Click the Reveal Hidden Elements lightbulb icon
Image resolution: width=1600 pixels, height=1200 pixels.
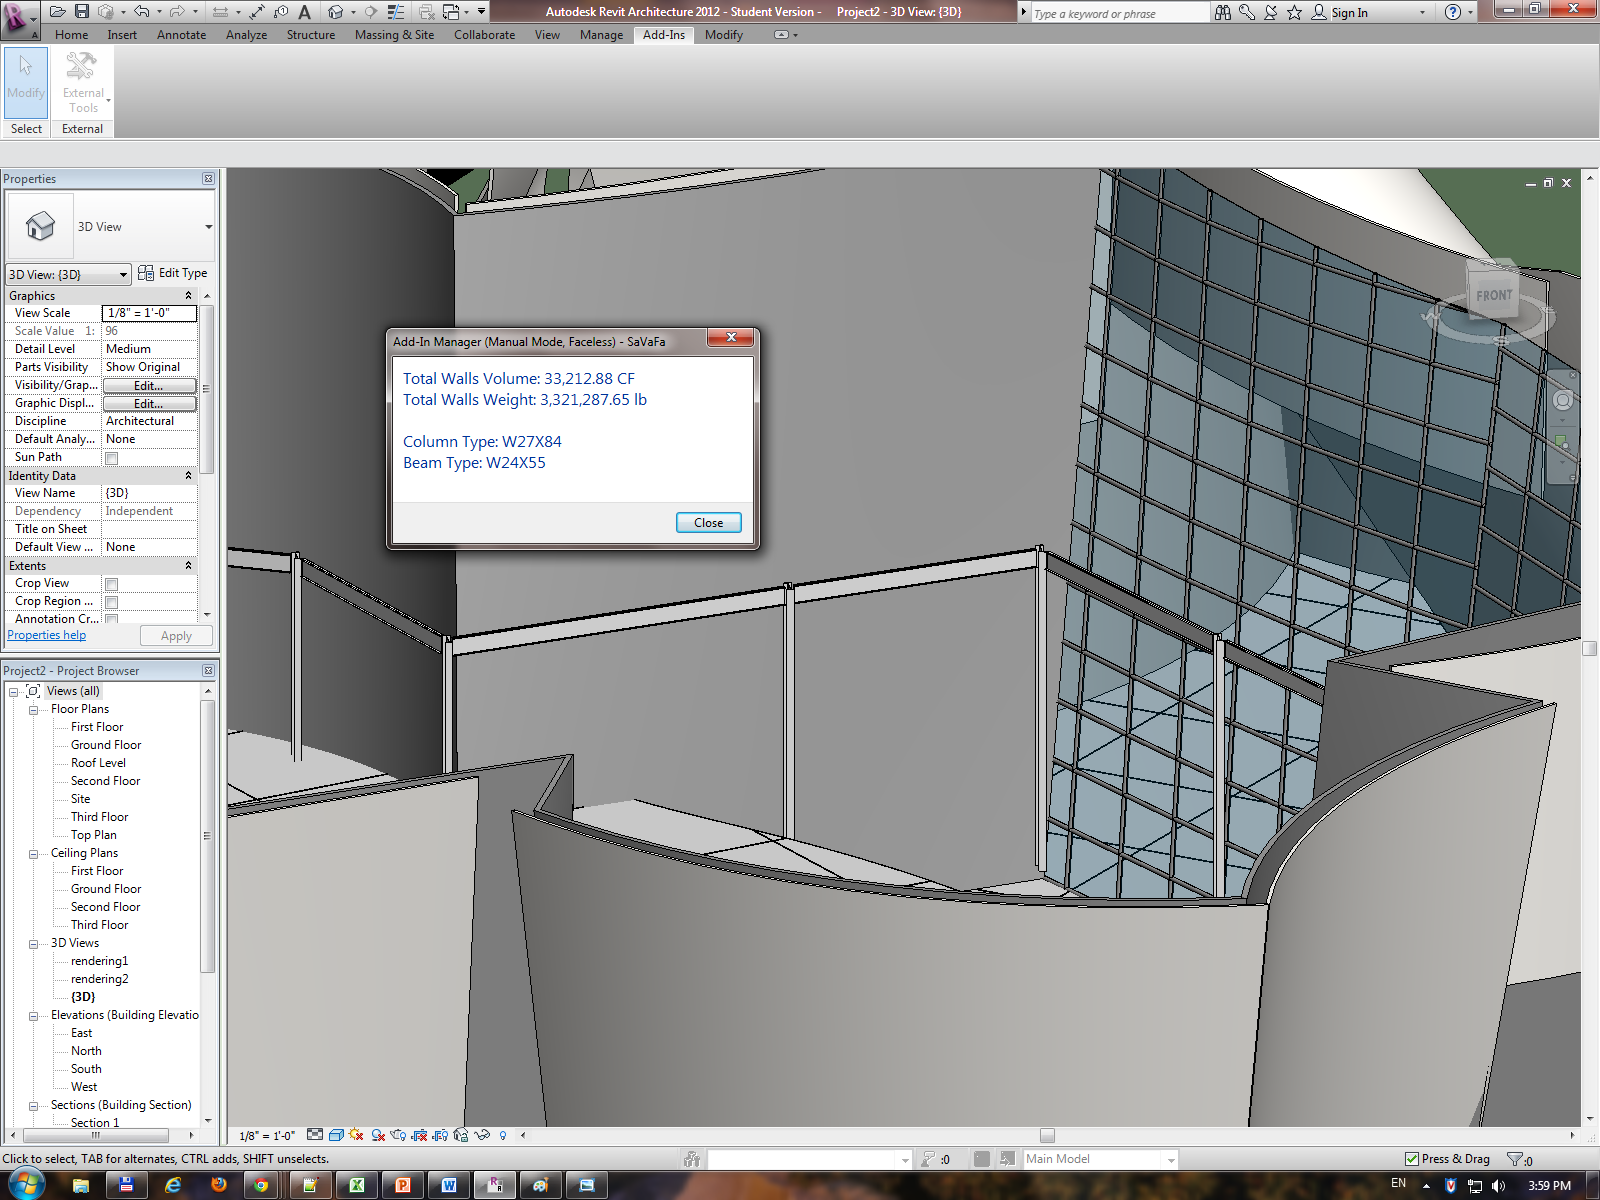tap(503, 1135)
